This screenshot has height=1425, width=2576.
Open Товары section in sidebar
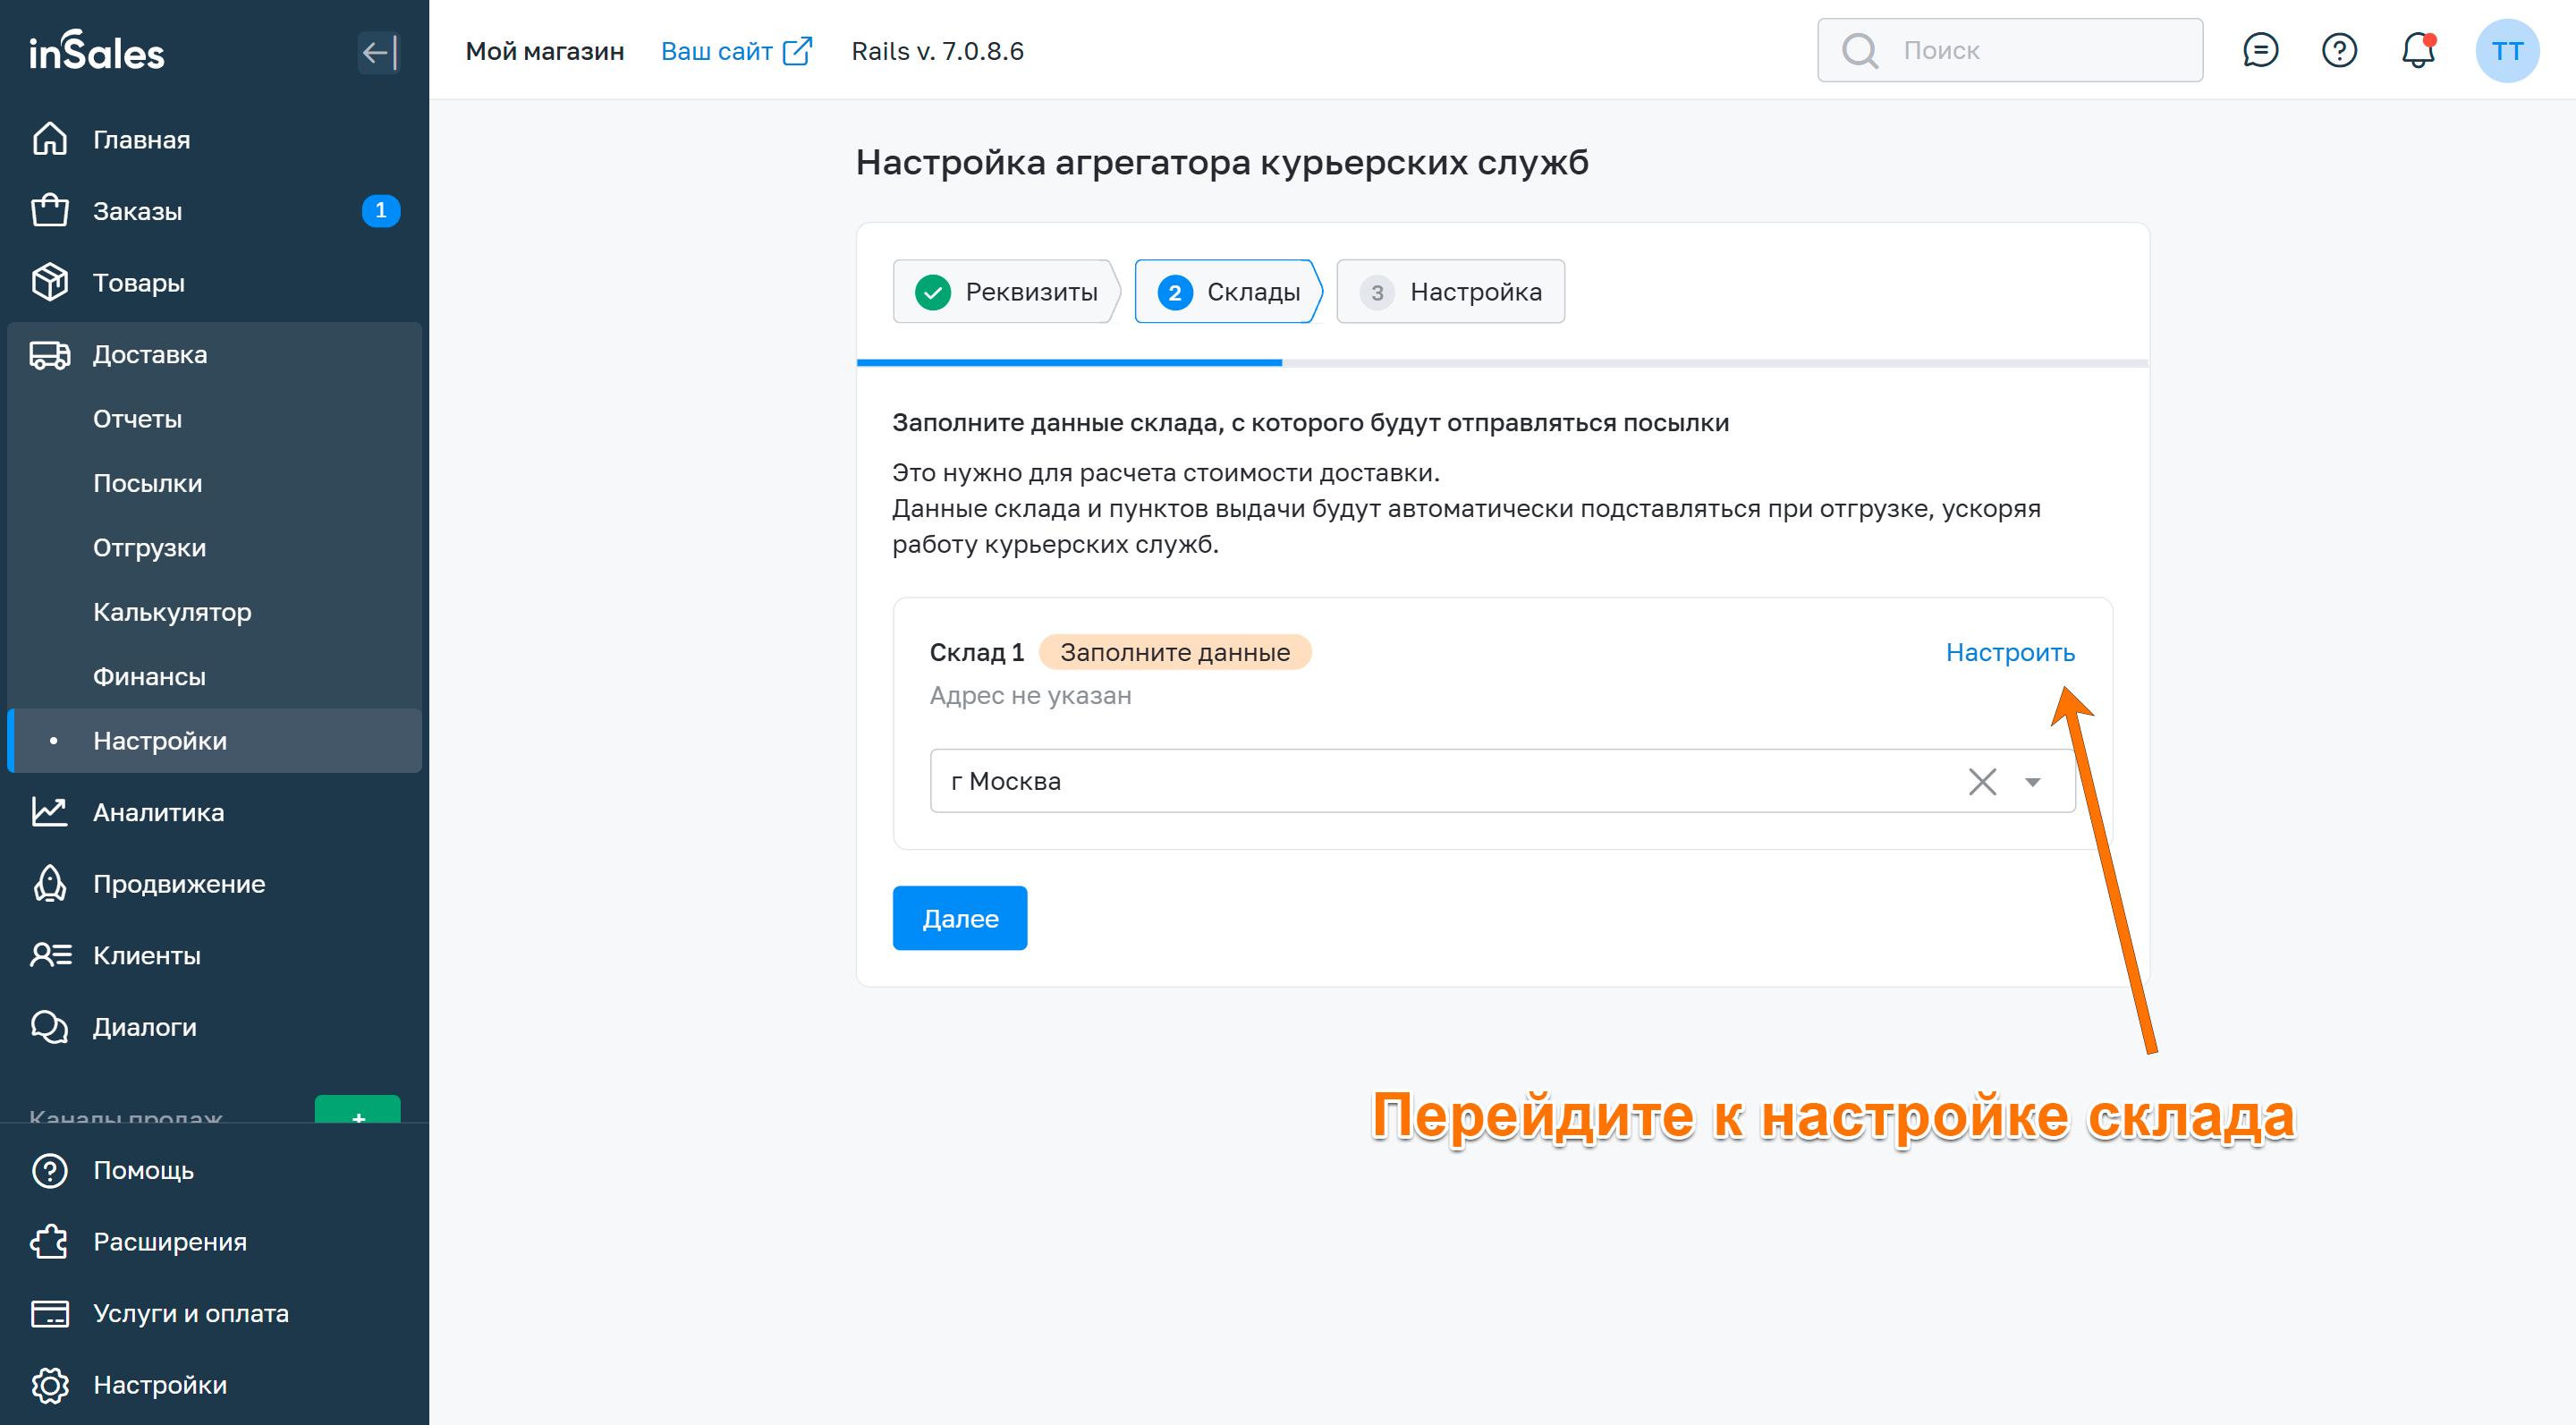(x=139, y=283)
